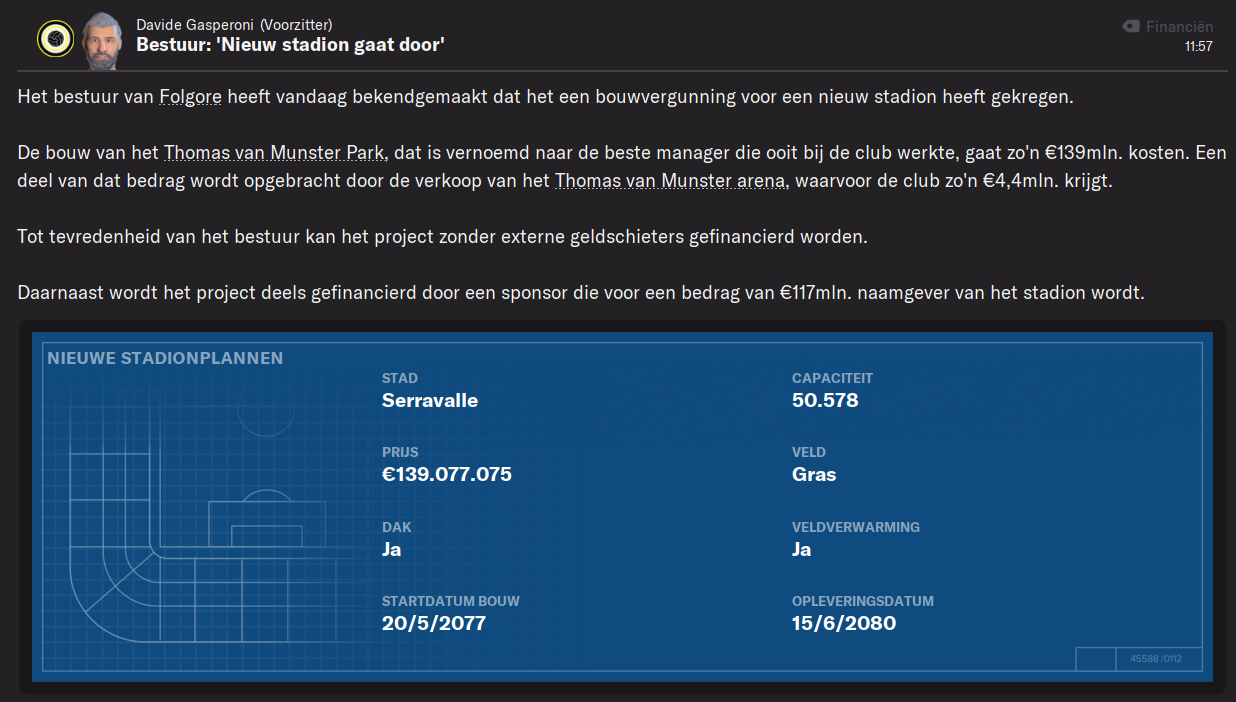Open the Financiën category label
Image resolution: width=1236 pixels, height=702 pixels.
pos(1179,27)
